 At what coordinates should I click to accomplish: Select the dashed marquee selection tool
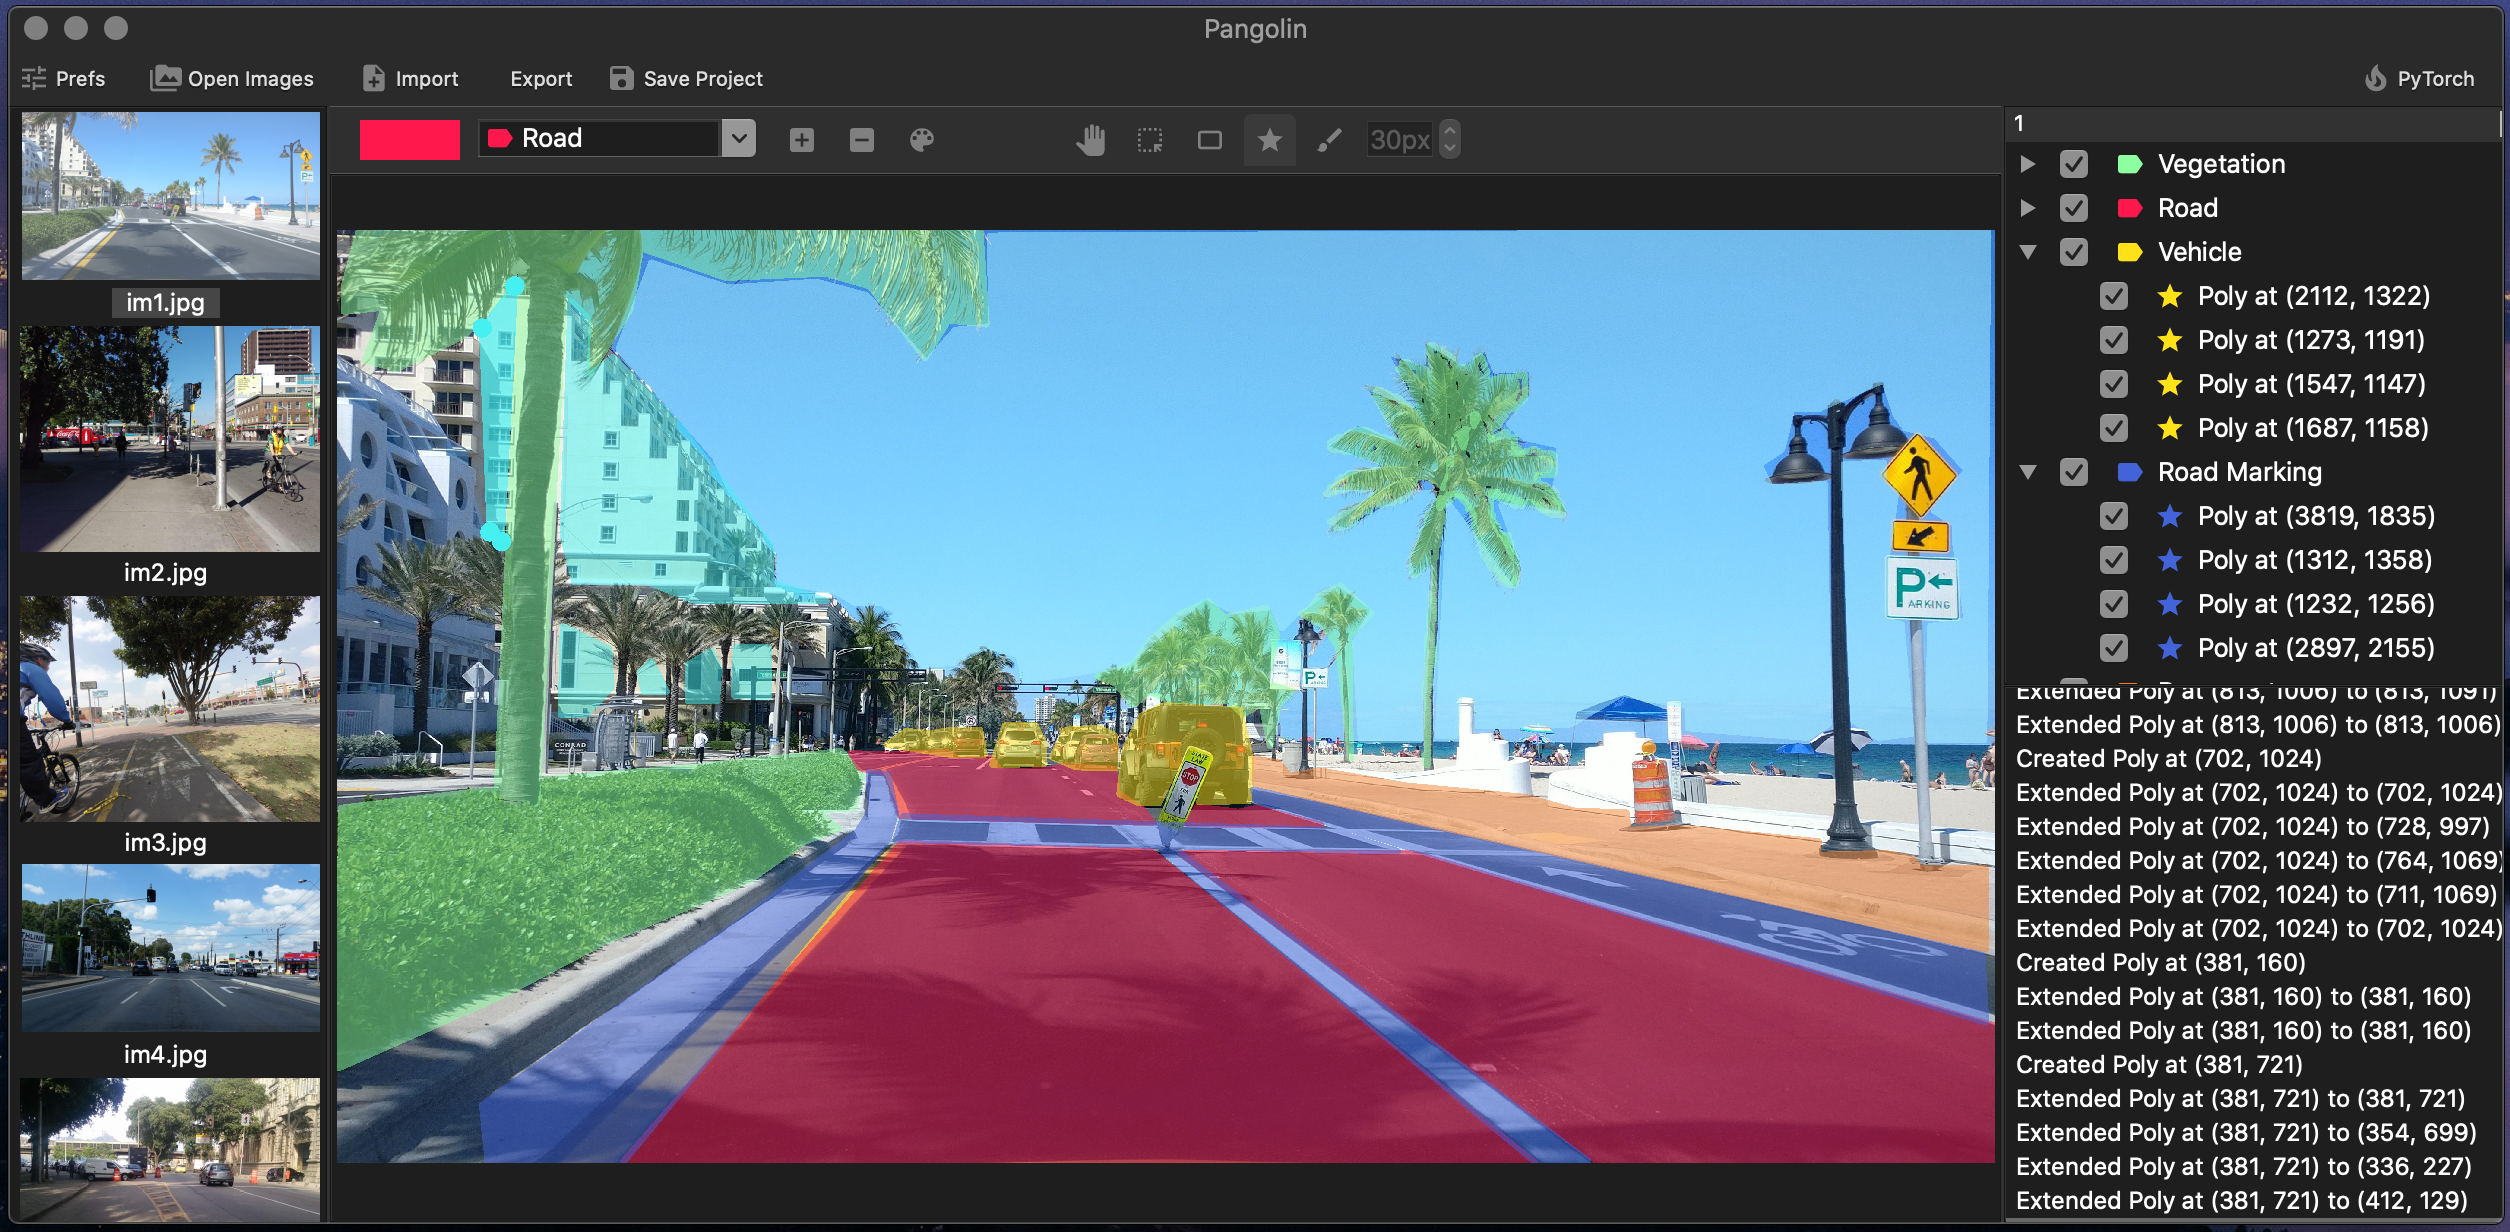[x=1150, y=140]
